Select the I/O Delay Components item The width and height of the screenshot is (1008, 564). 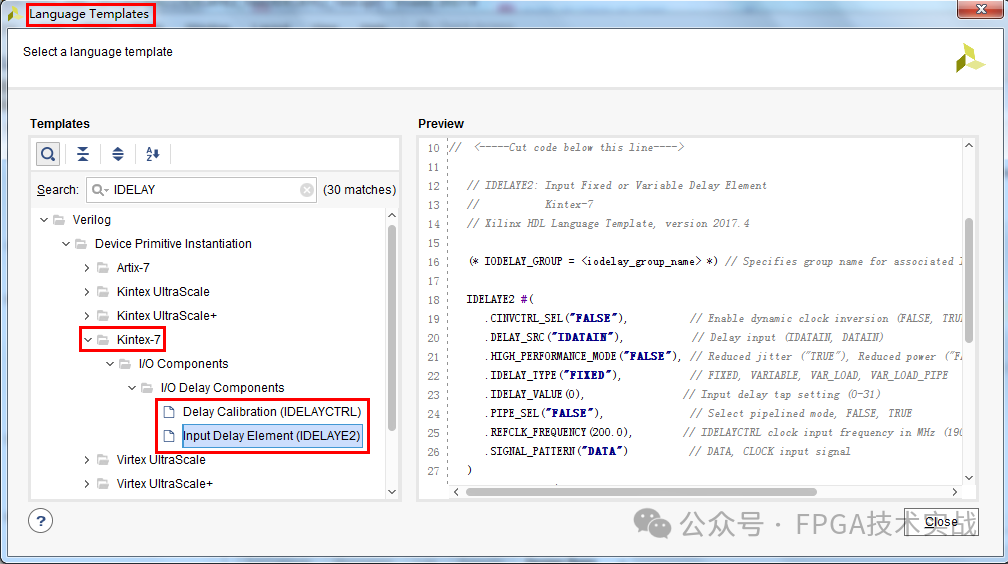click(222, 388)
